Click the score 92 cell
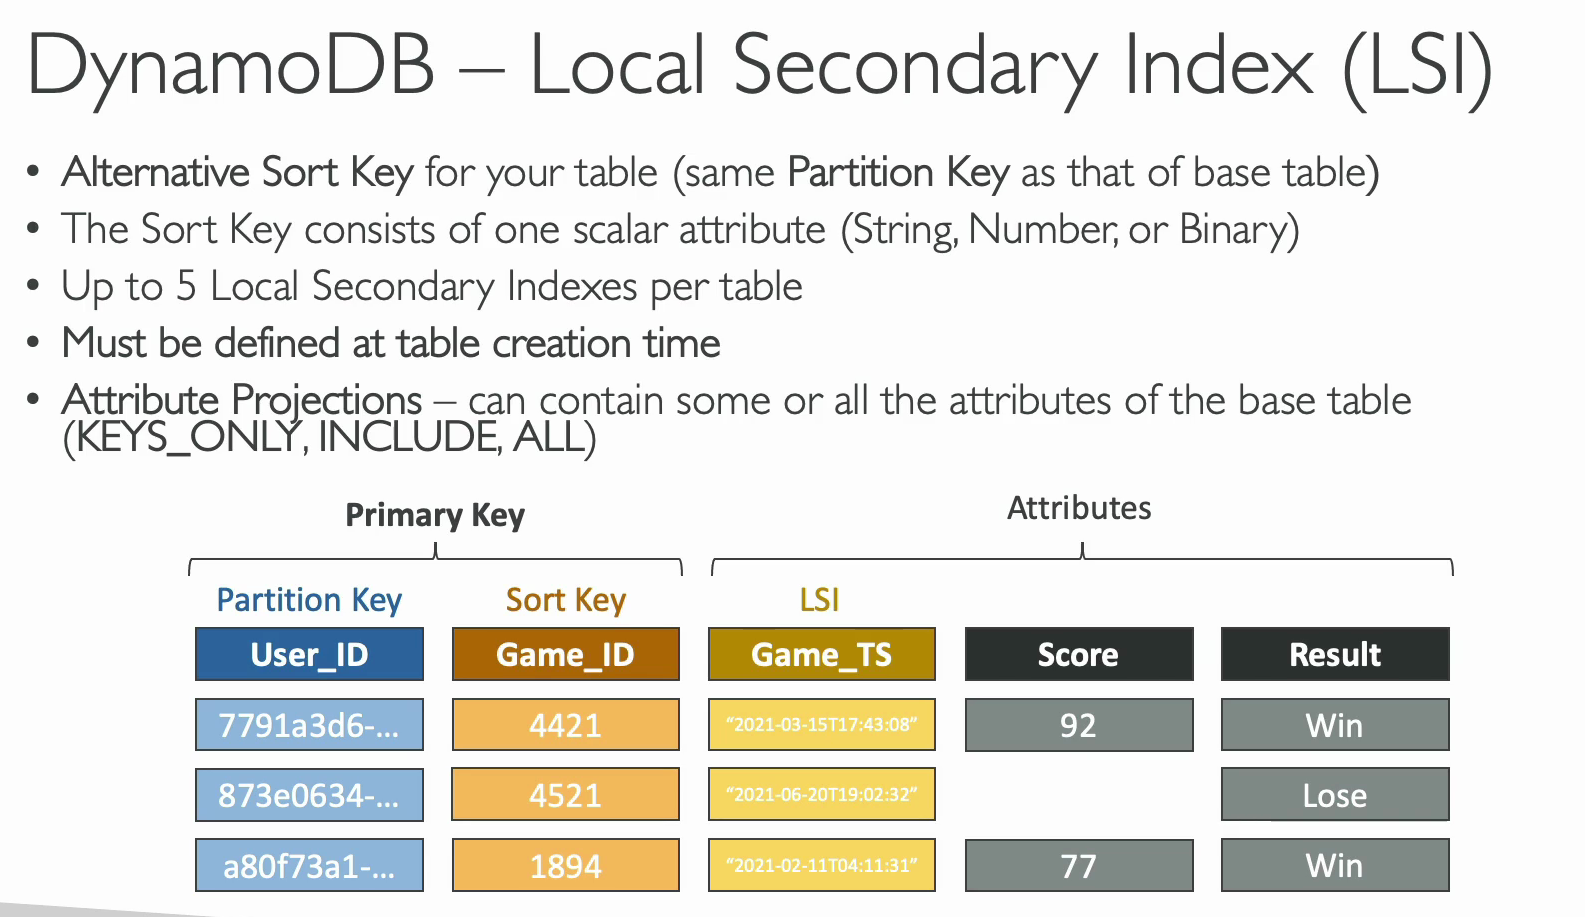1585x917 pixels. coord(1078,724)
